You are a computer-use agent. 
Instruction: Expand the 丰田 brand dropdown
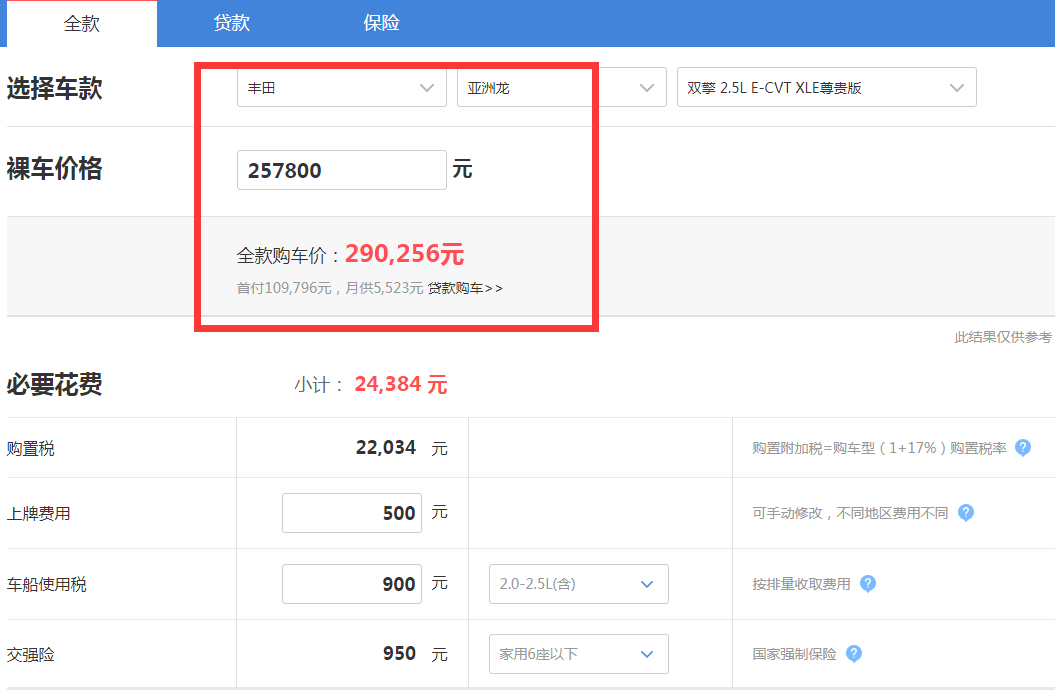point(342,88)
